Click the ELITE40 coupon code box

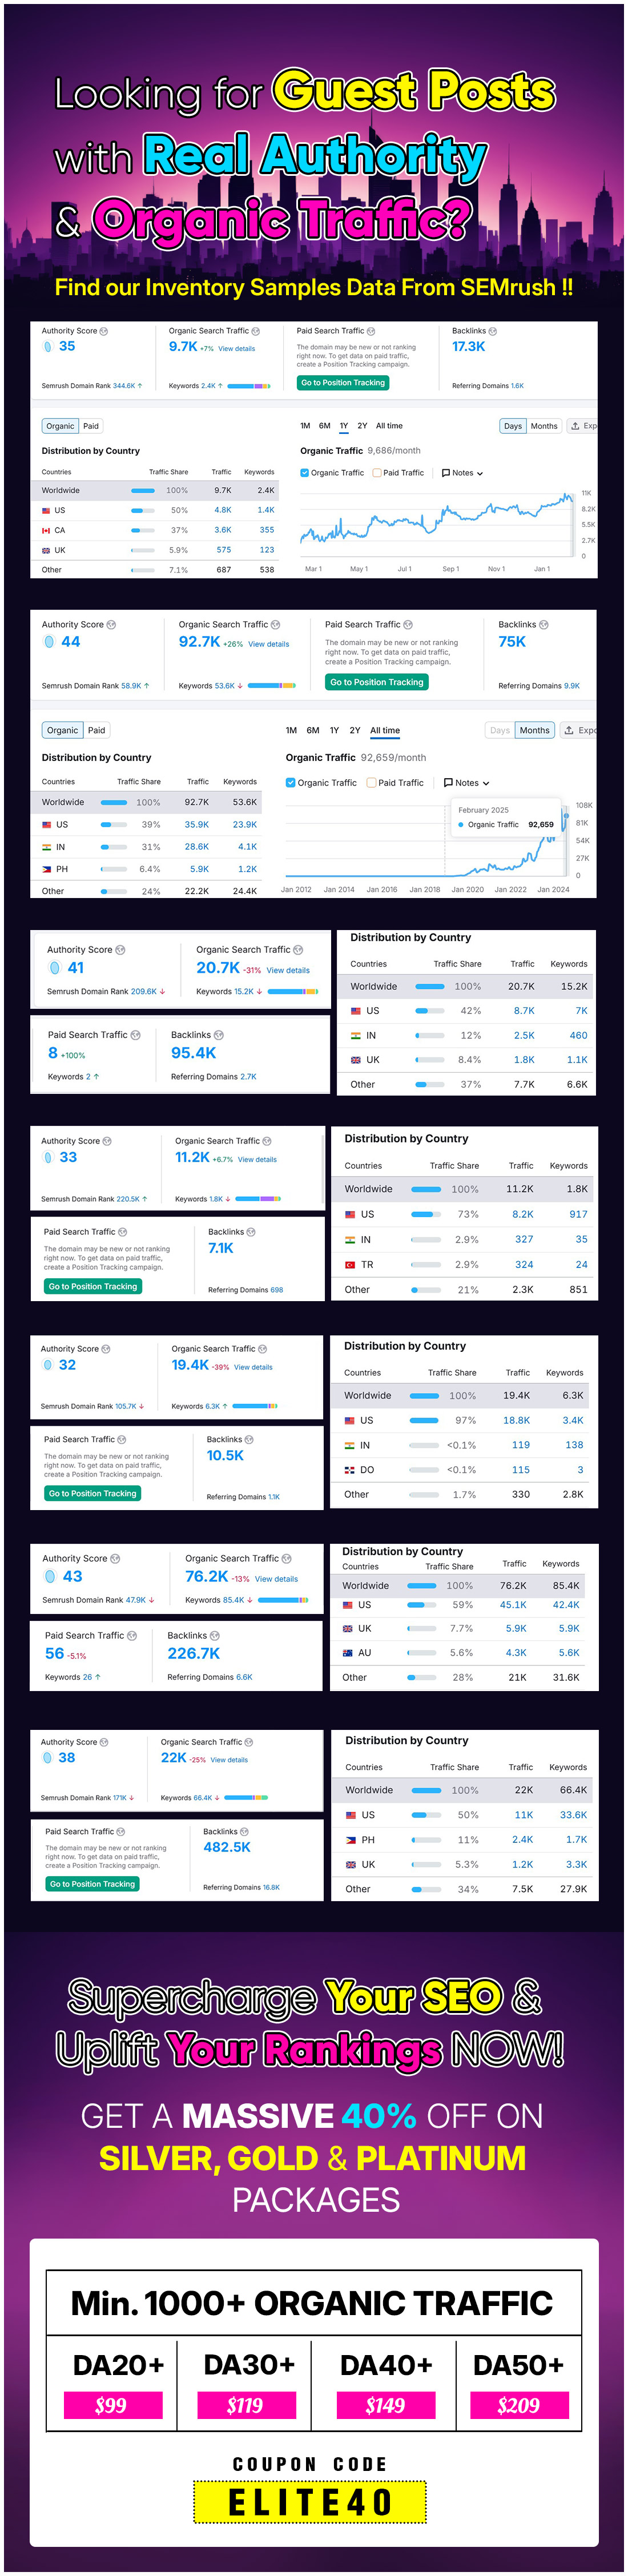click(x=310, y=2501)
